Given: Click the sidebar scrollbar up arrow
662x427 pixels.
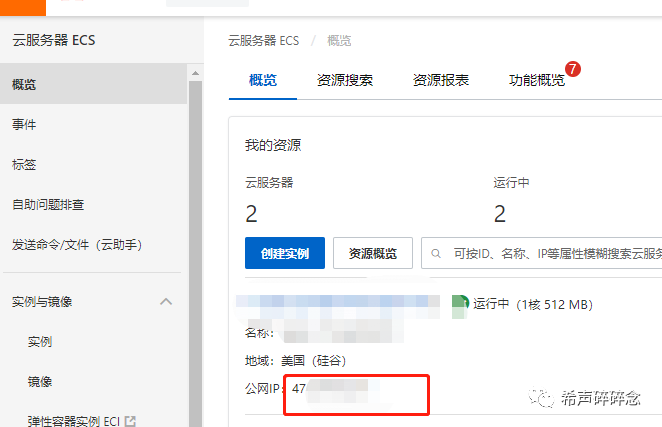Looking at the screenshot, I should 195,73.
